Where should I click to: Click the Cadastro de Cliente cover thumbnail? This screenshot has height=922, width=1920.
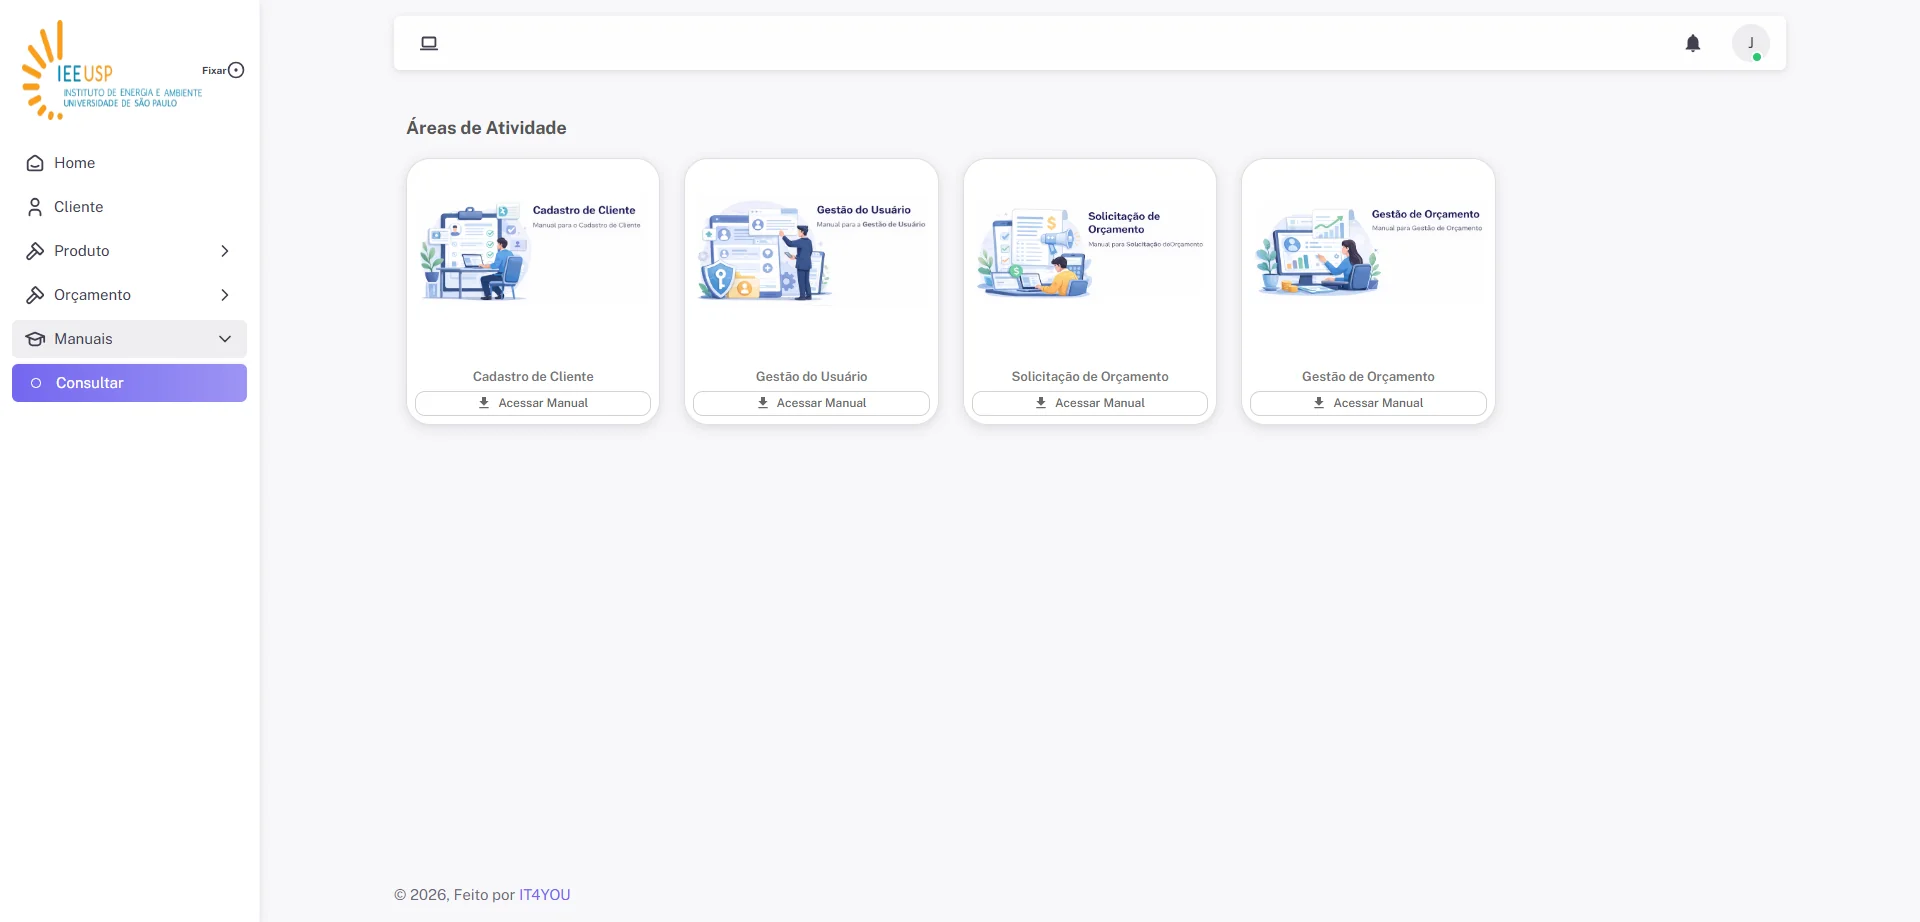click(x=533, y=254)
